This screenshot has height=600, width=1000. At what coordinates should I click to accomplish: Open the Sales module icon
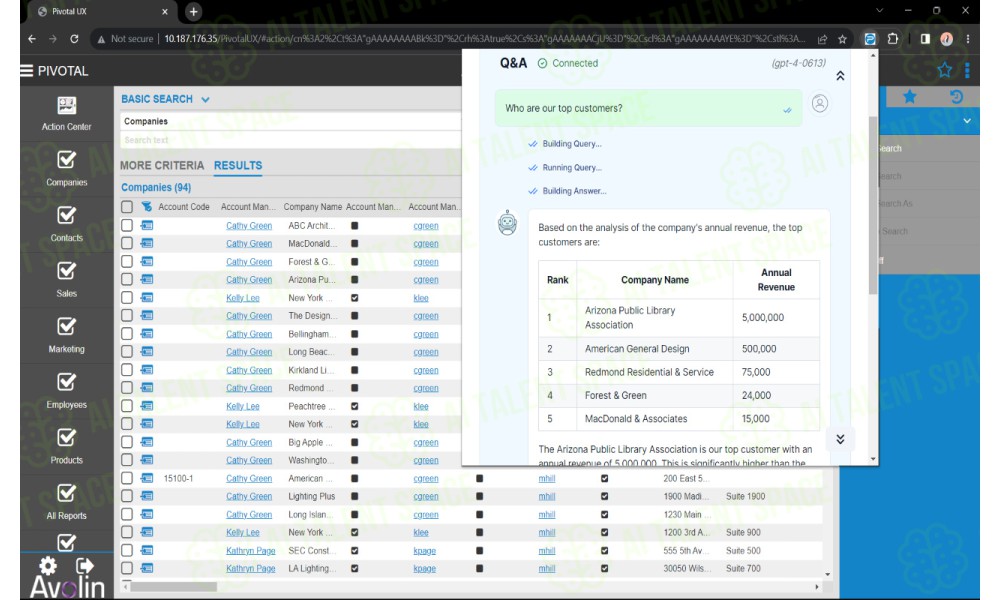66,271
